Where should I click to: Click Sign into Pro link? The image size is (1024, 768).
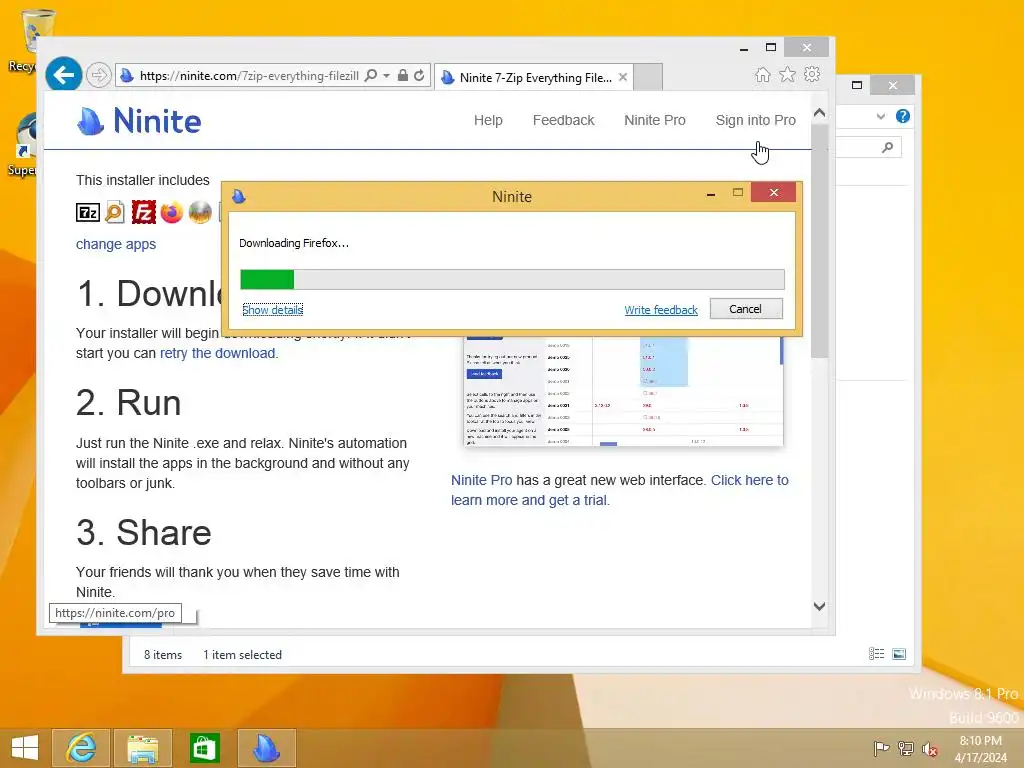click(756, 120)
